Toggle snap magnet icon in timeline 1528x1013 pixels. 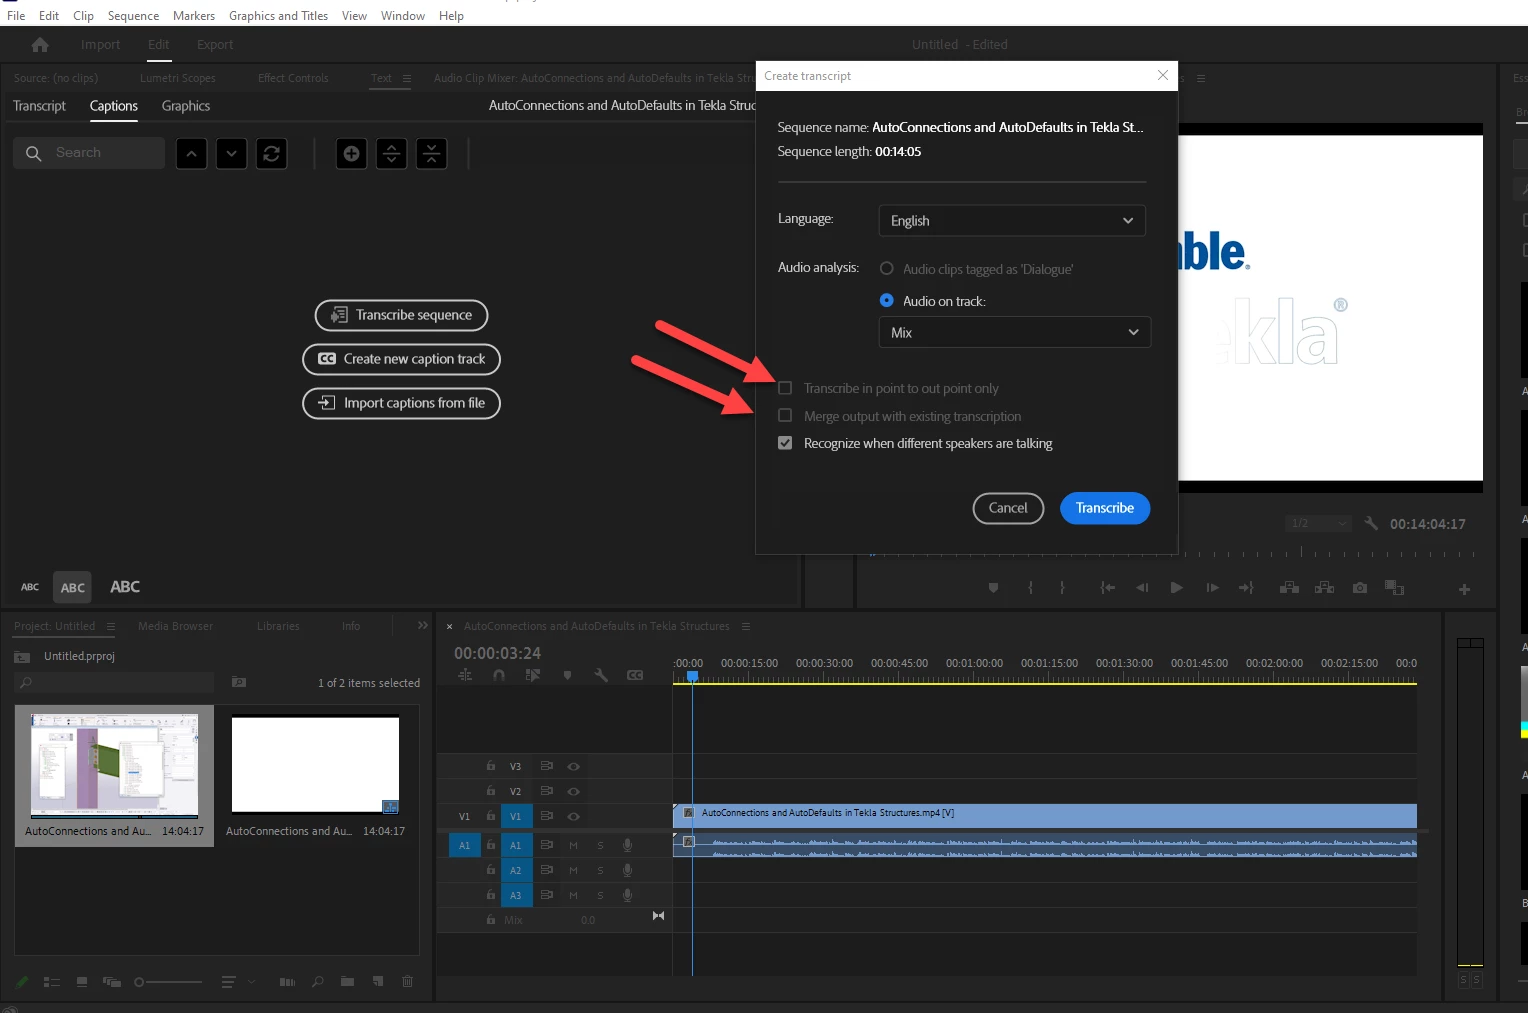tap(499, 676)
